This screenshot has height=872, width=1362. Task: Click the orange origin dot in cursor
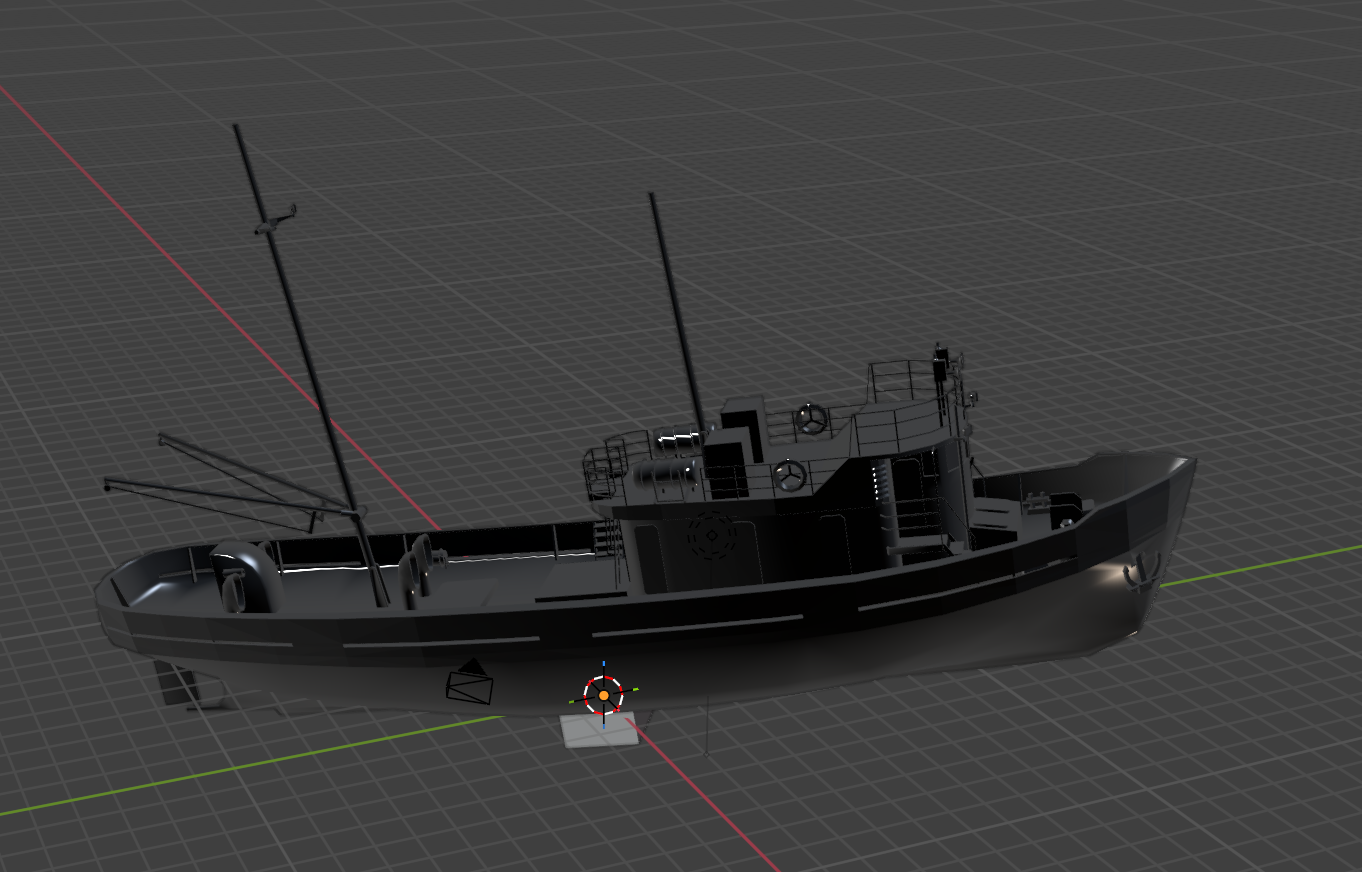pyautogui.click(x=604, y=694)
